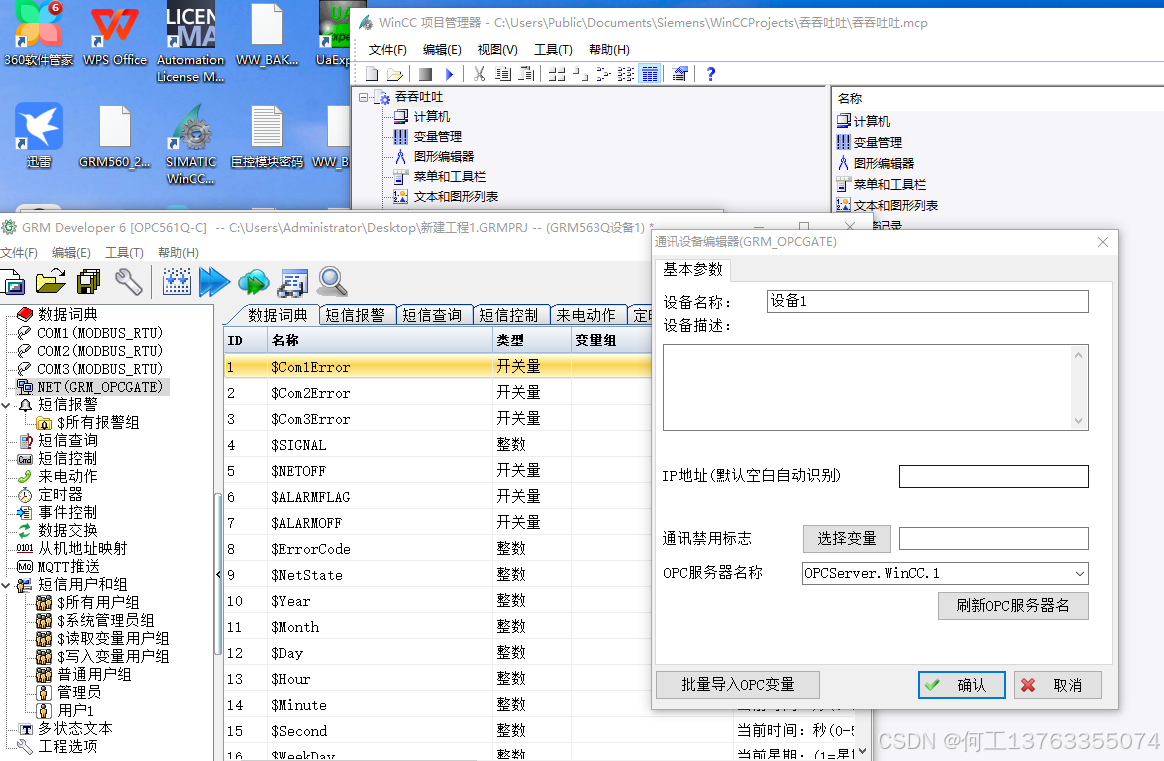Switch WinCC view to large icons
Screen dimensions: 1164x761
point(557,74)
